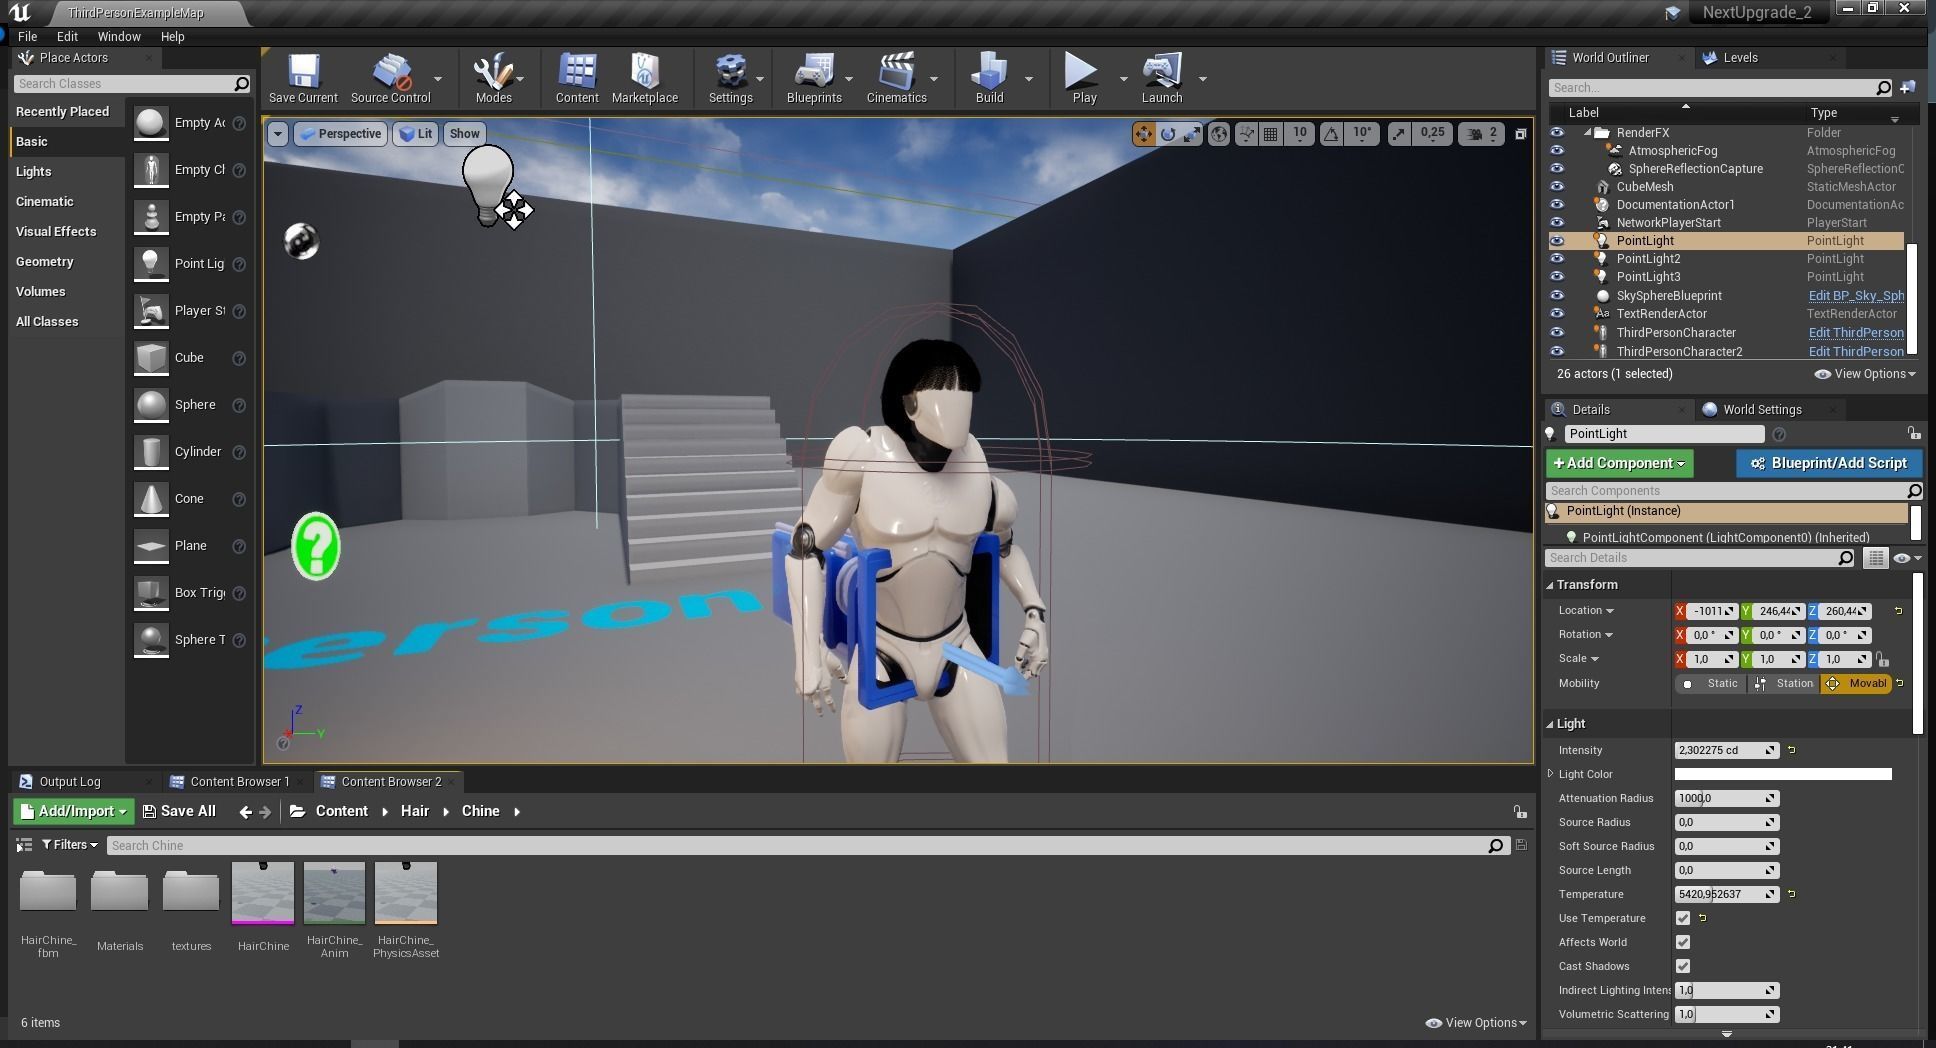
Task: Click the Save Current toolbar icon
Action: (303, 79)
